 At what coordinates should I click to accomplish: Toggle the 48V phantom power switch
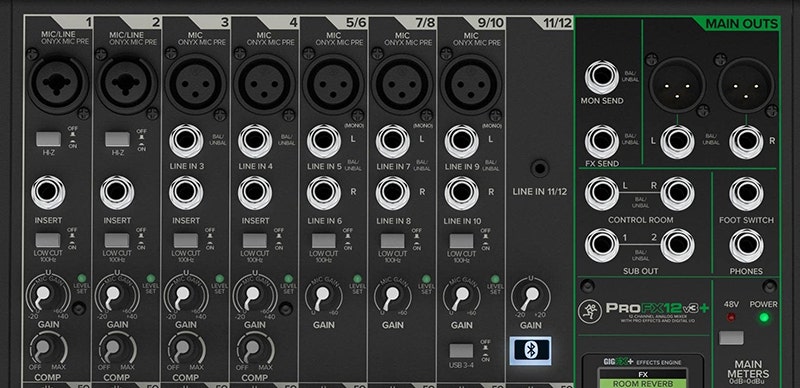(x=731, y=337)
